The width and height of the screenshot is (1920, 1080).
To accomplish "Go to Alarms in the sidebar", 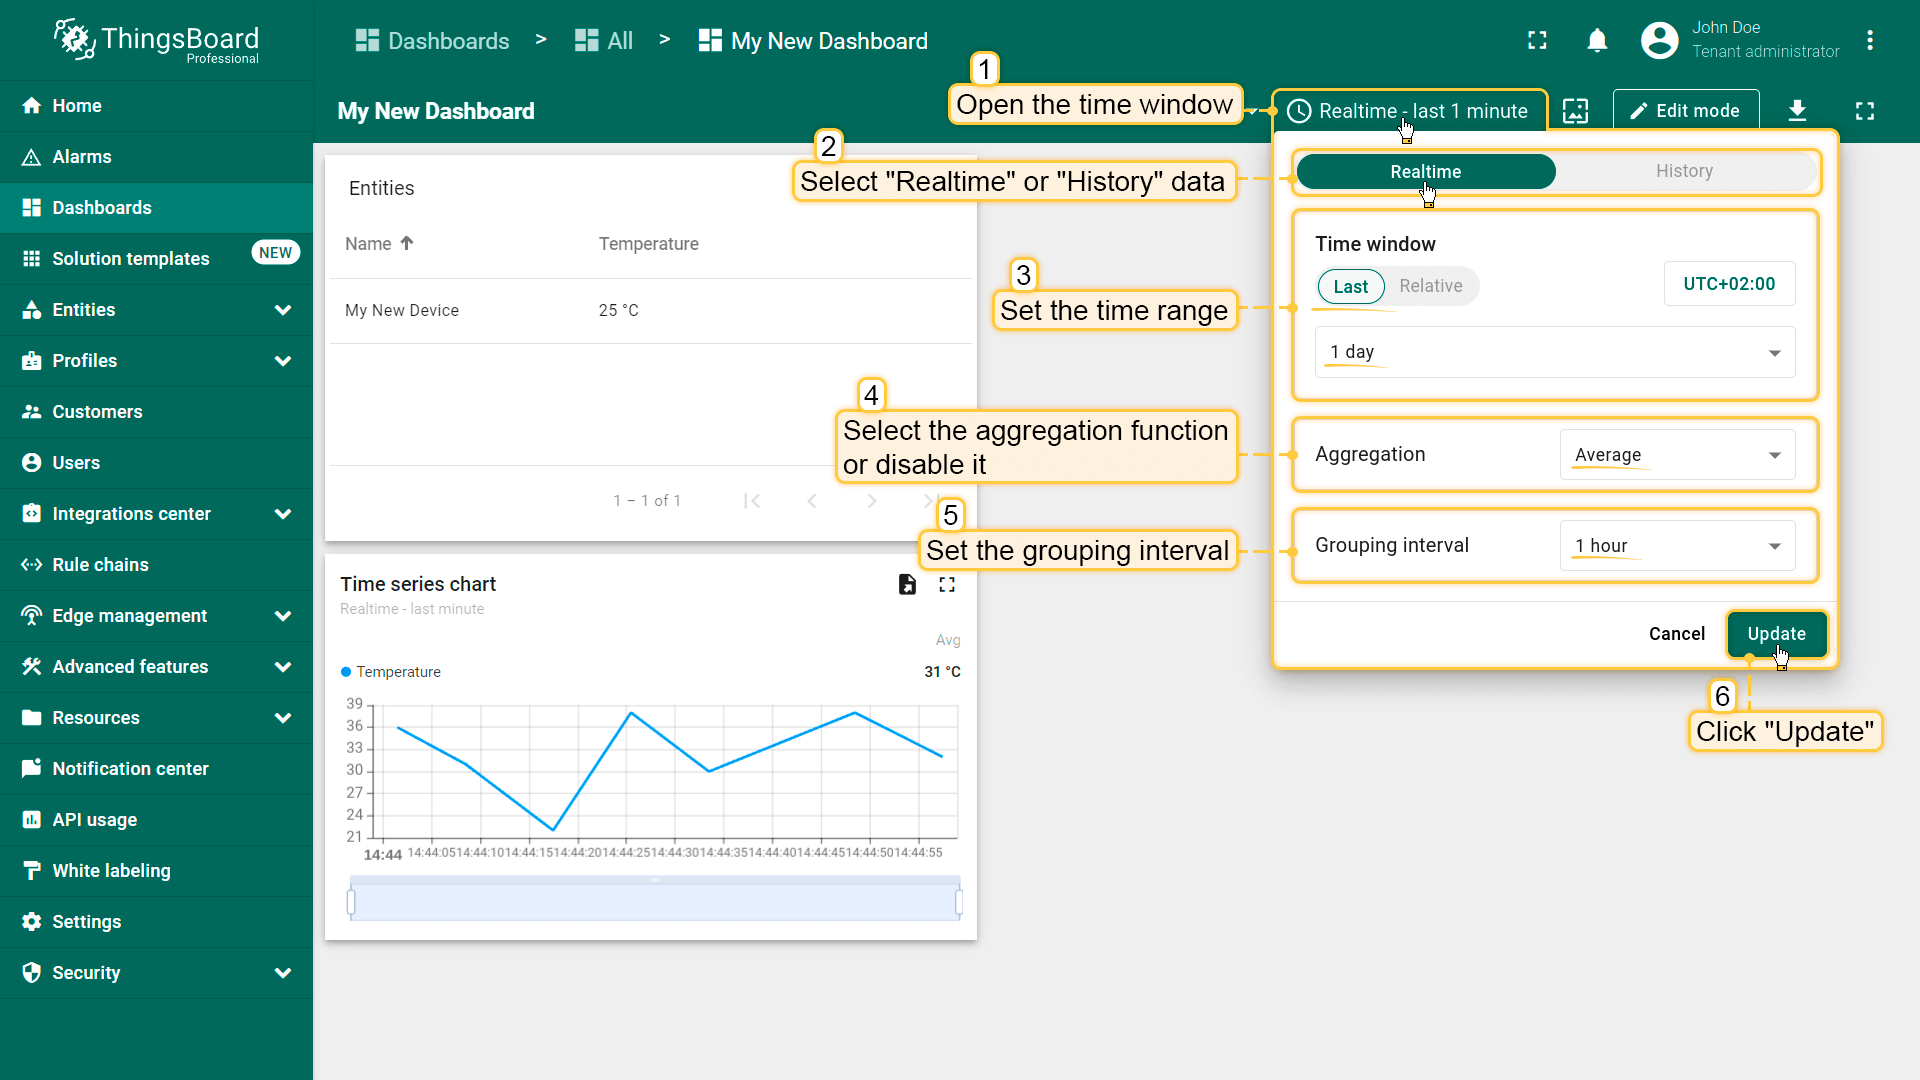I will tap(82, 157).
